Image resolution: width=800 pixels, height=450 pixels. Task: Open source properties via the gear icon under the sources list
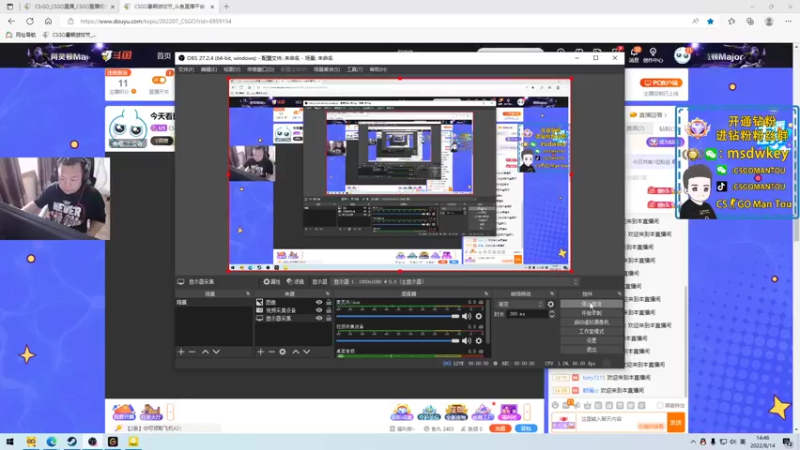pyautogui.click(x=283, y=352)
